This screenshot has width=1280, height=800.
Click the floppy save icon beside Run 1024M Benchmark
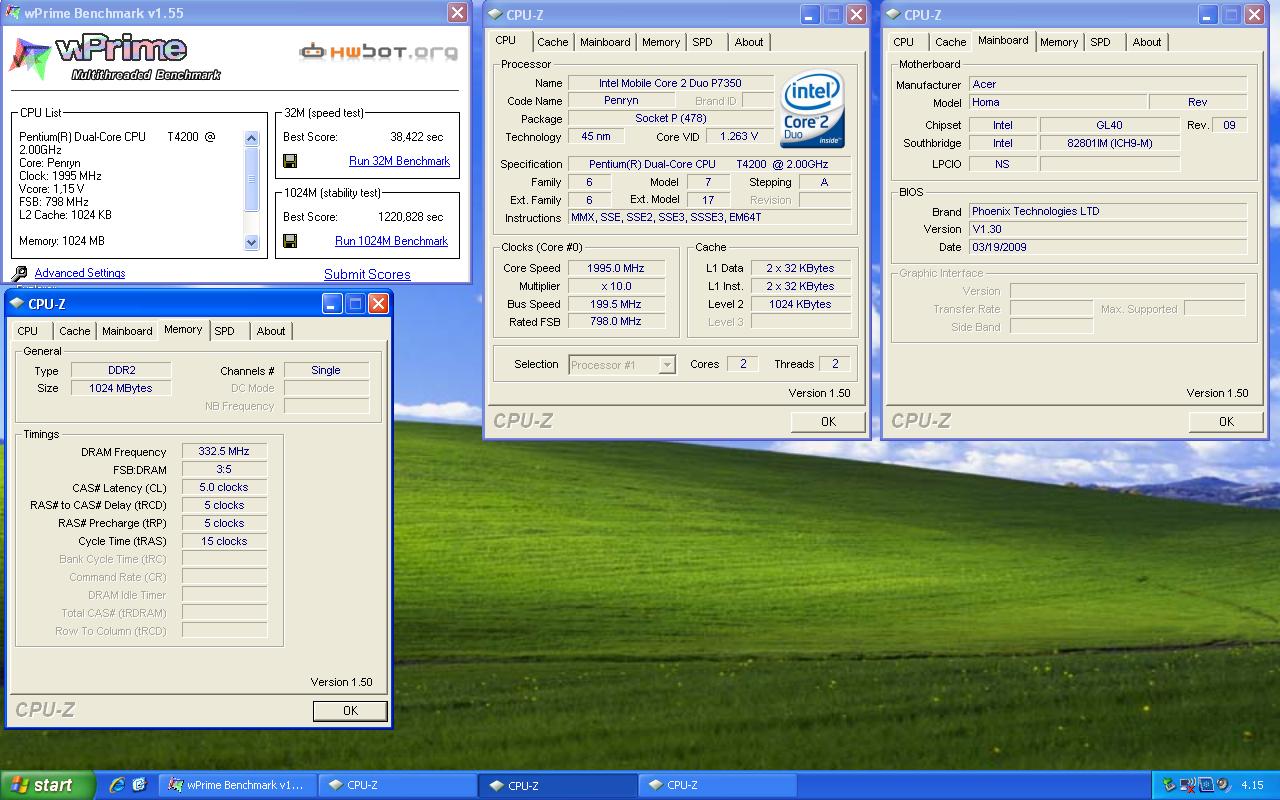click(290, 241)
